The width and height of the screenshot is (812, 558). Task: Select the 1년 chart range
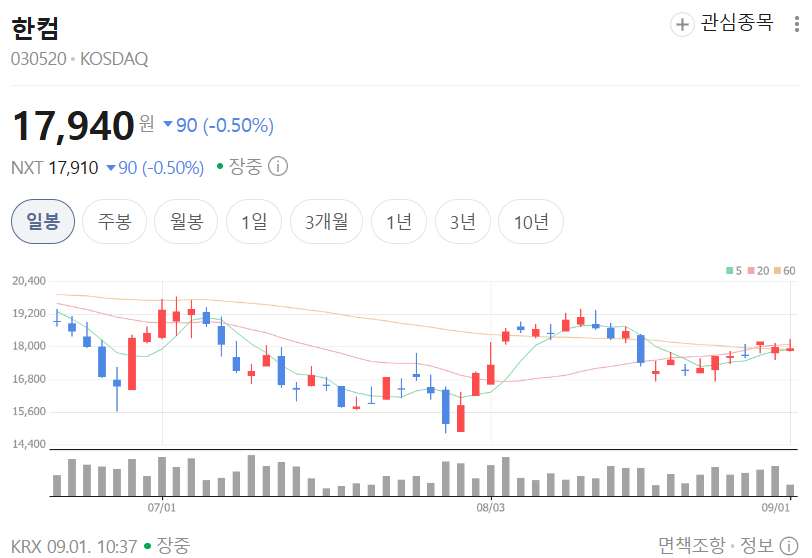coord(399,222)
